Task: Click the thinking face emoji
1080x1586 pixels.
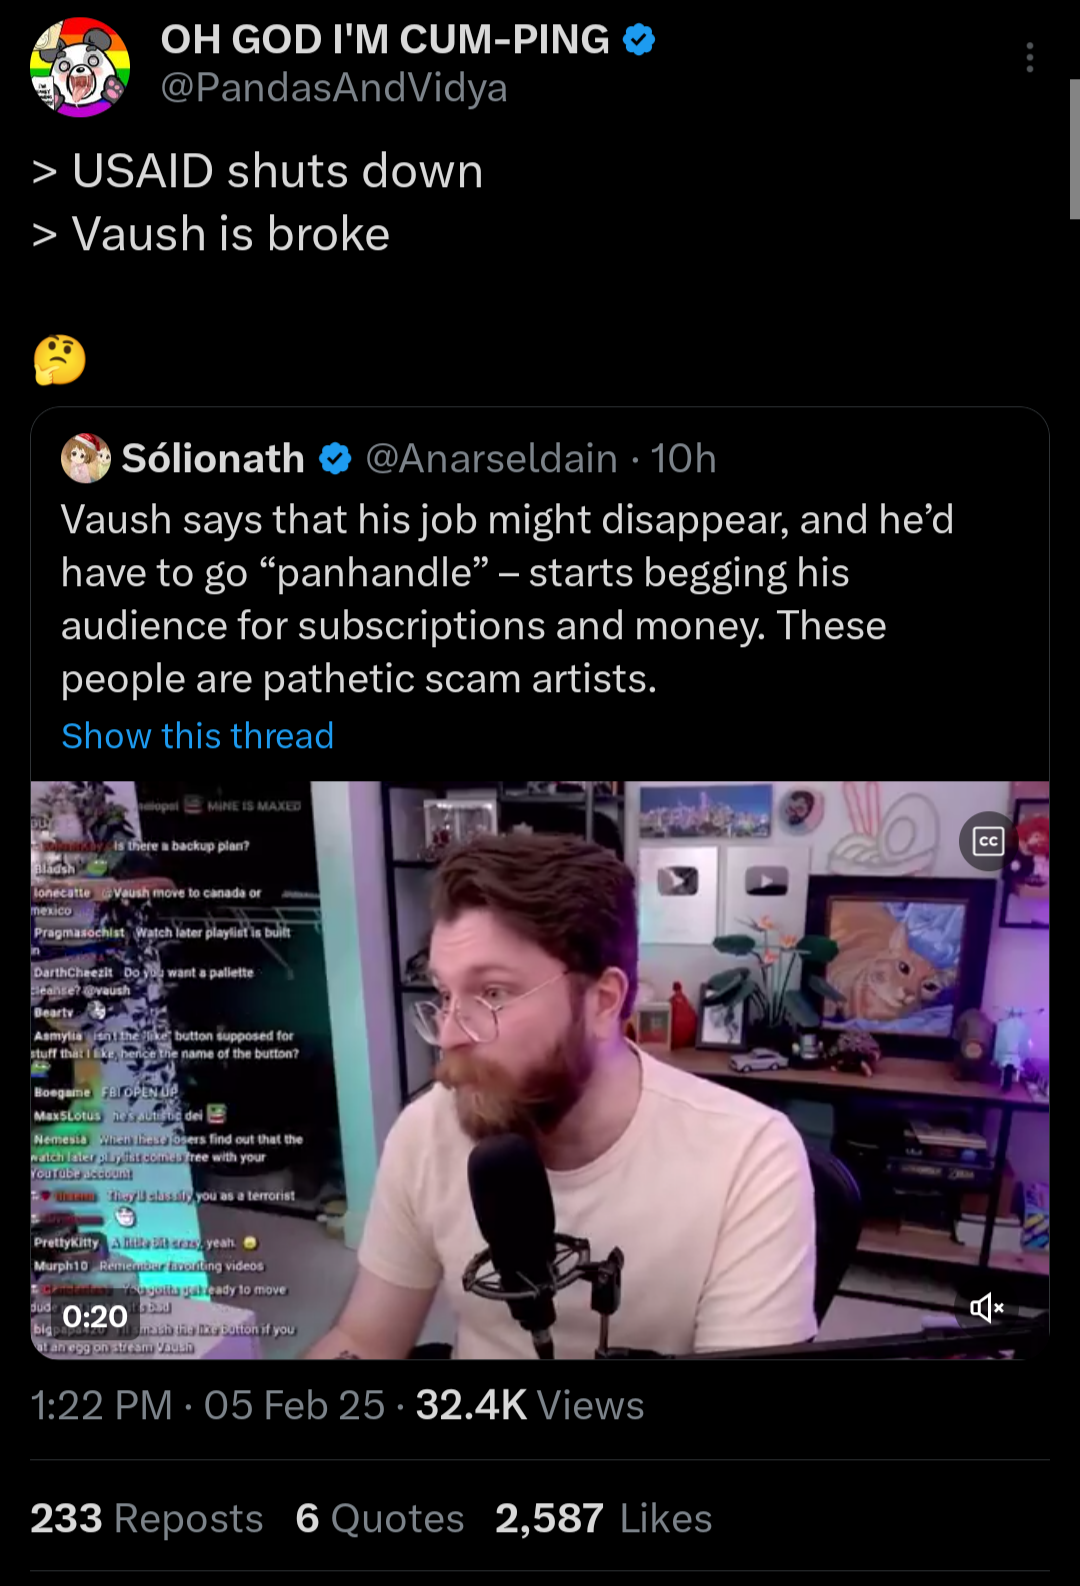Action: click(x=60, y=360)
